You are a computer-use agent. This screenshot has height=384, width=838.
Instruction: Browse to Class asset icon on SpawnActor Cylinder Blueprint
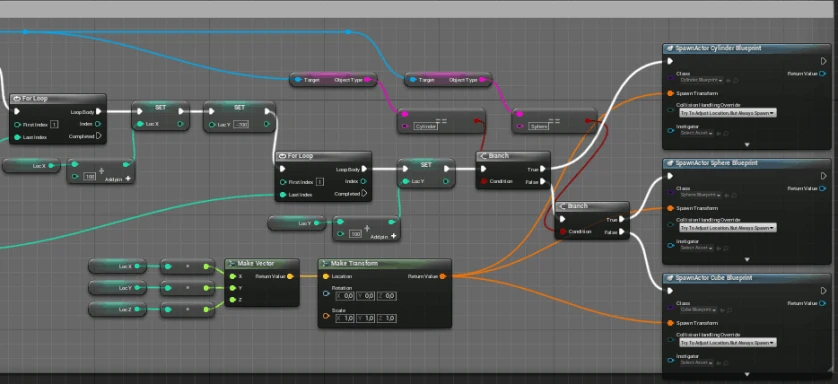pos(736,81)
